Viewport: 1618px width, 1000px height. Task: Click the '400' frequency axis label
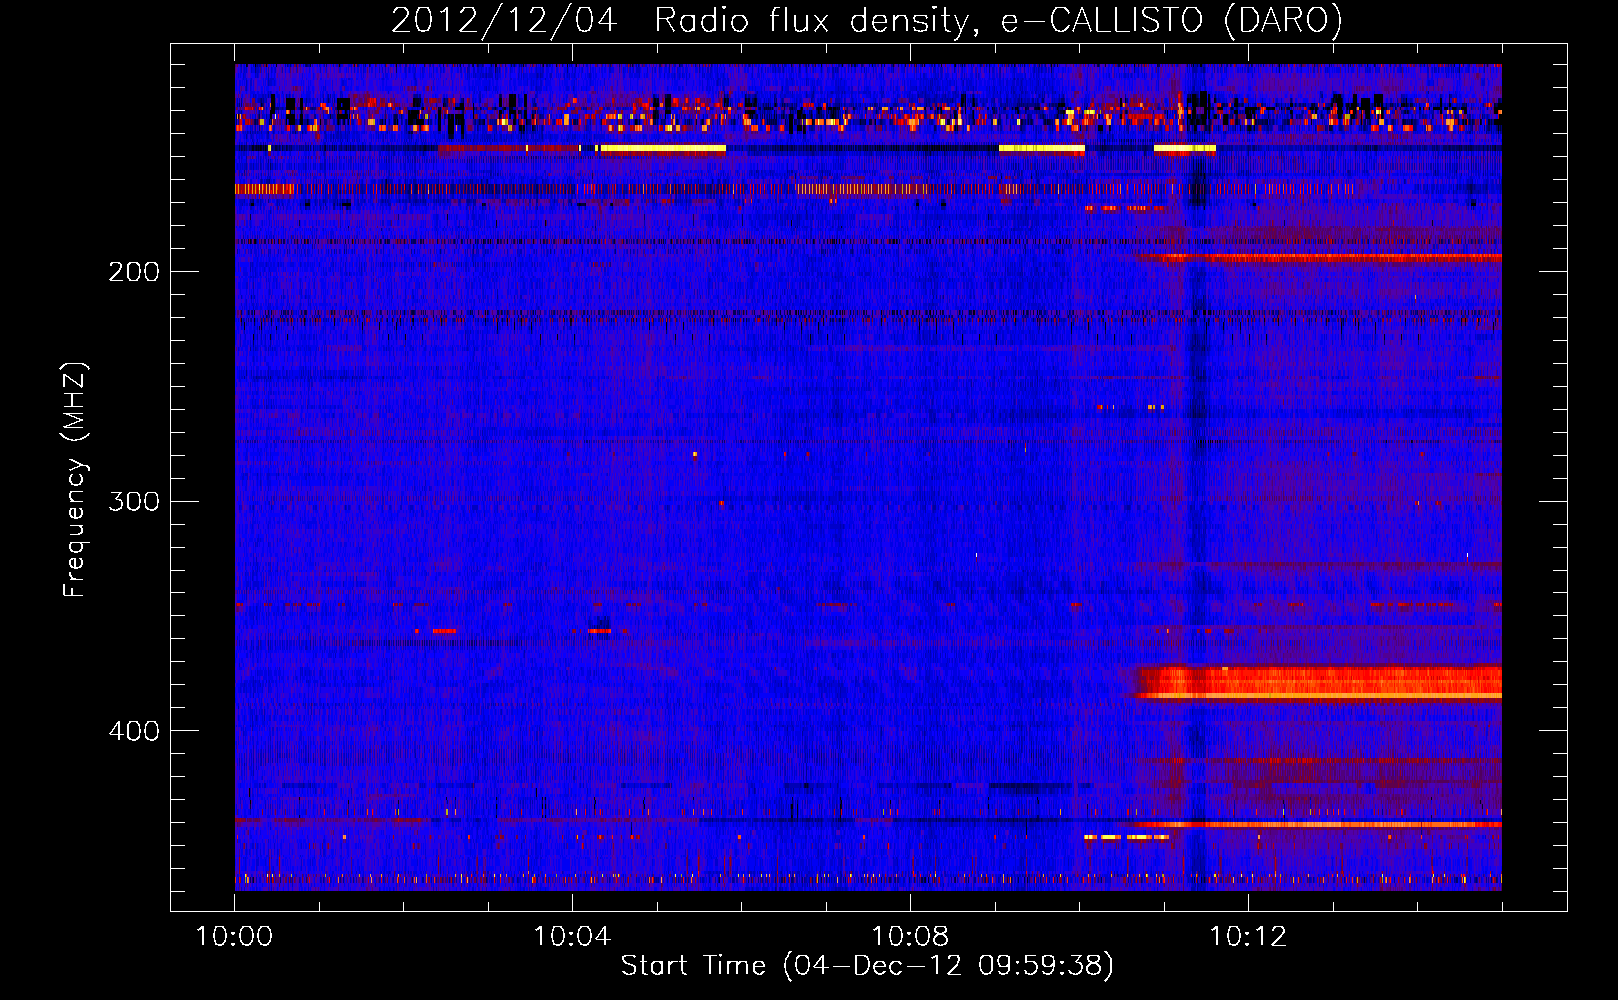pyautogui.click(x=134, y=731)
